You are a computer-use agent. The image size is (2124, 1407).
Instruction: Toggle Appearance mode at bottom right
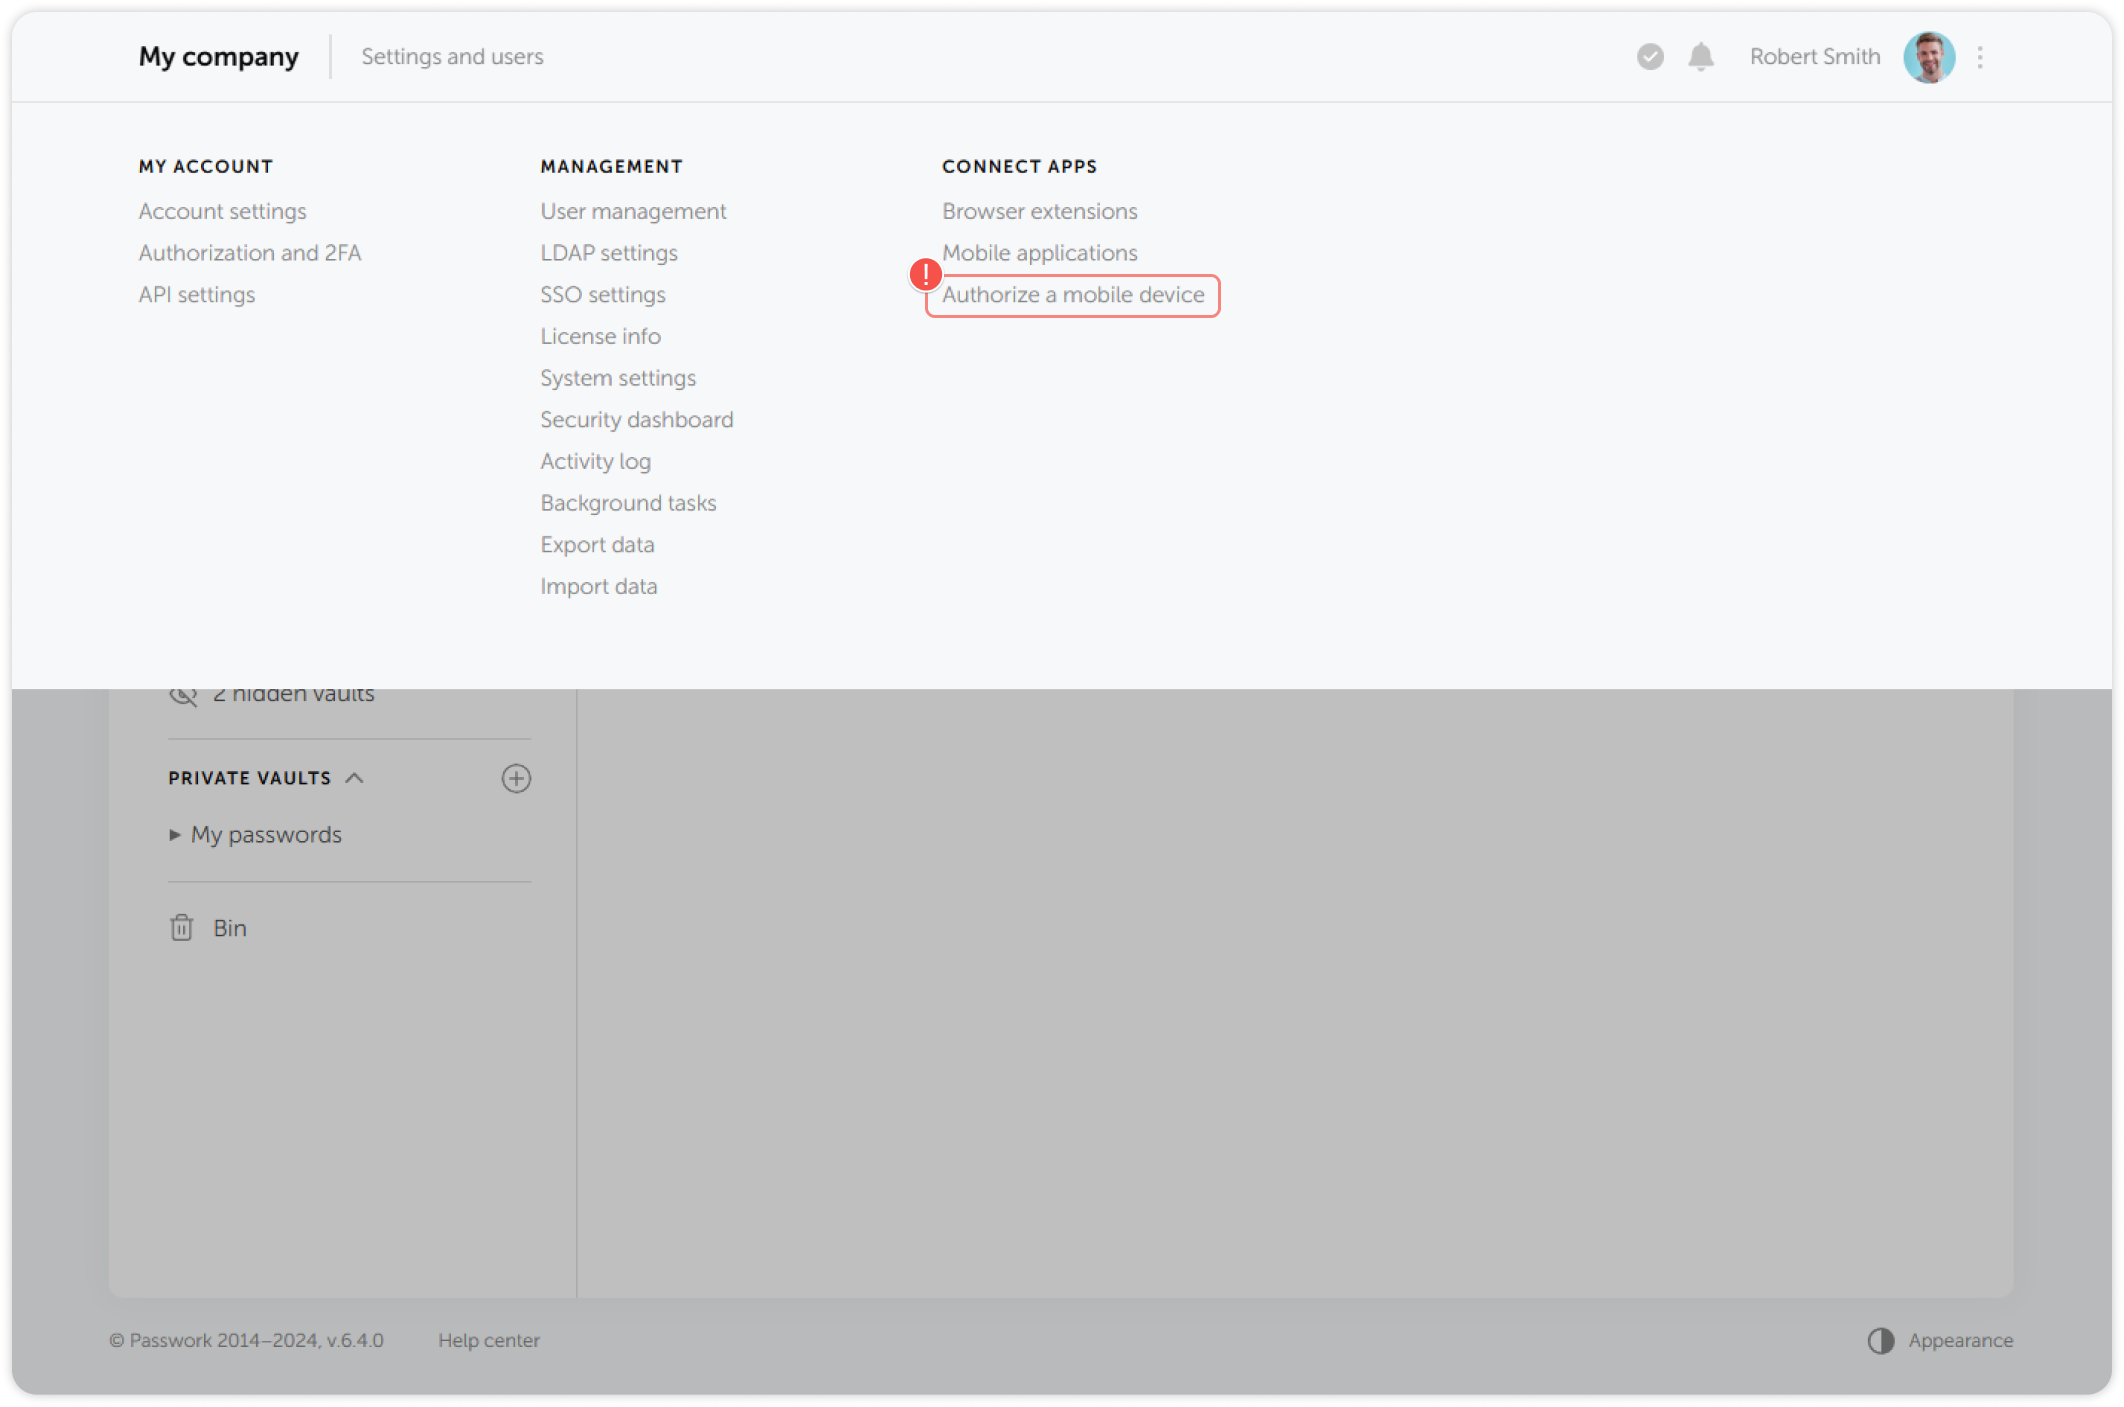(x=1940, y=1340)
